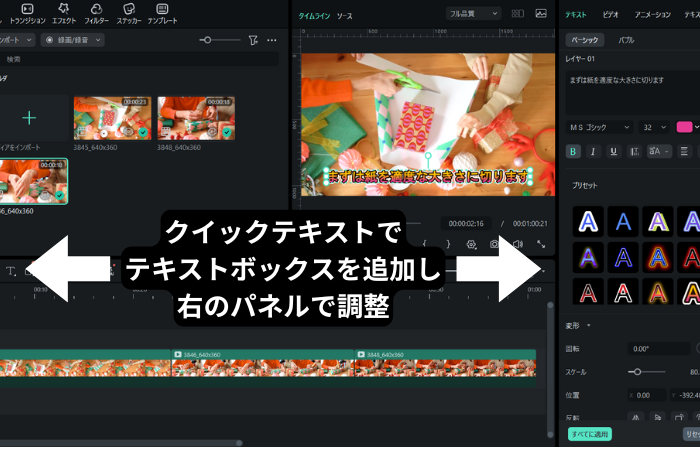Switch to the ベーシック text sub-tab

pyautogui.click(x=585, y=40)
